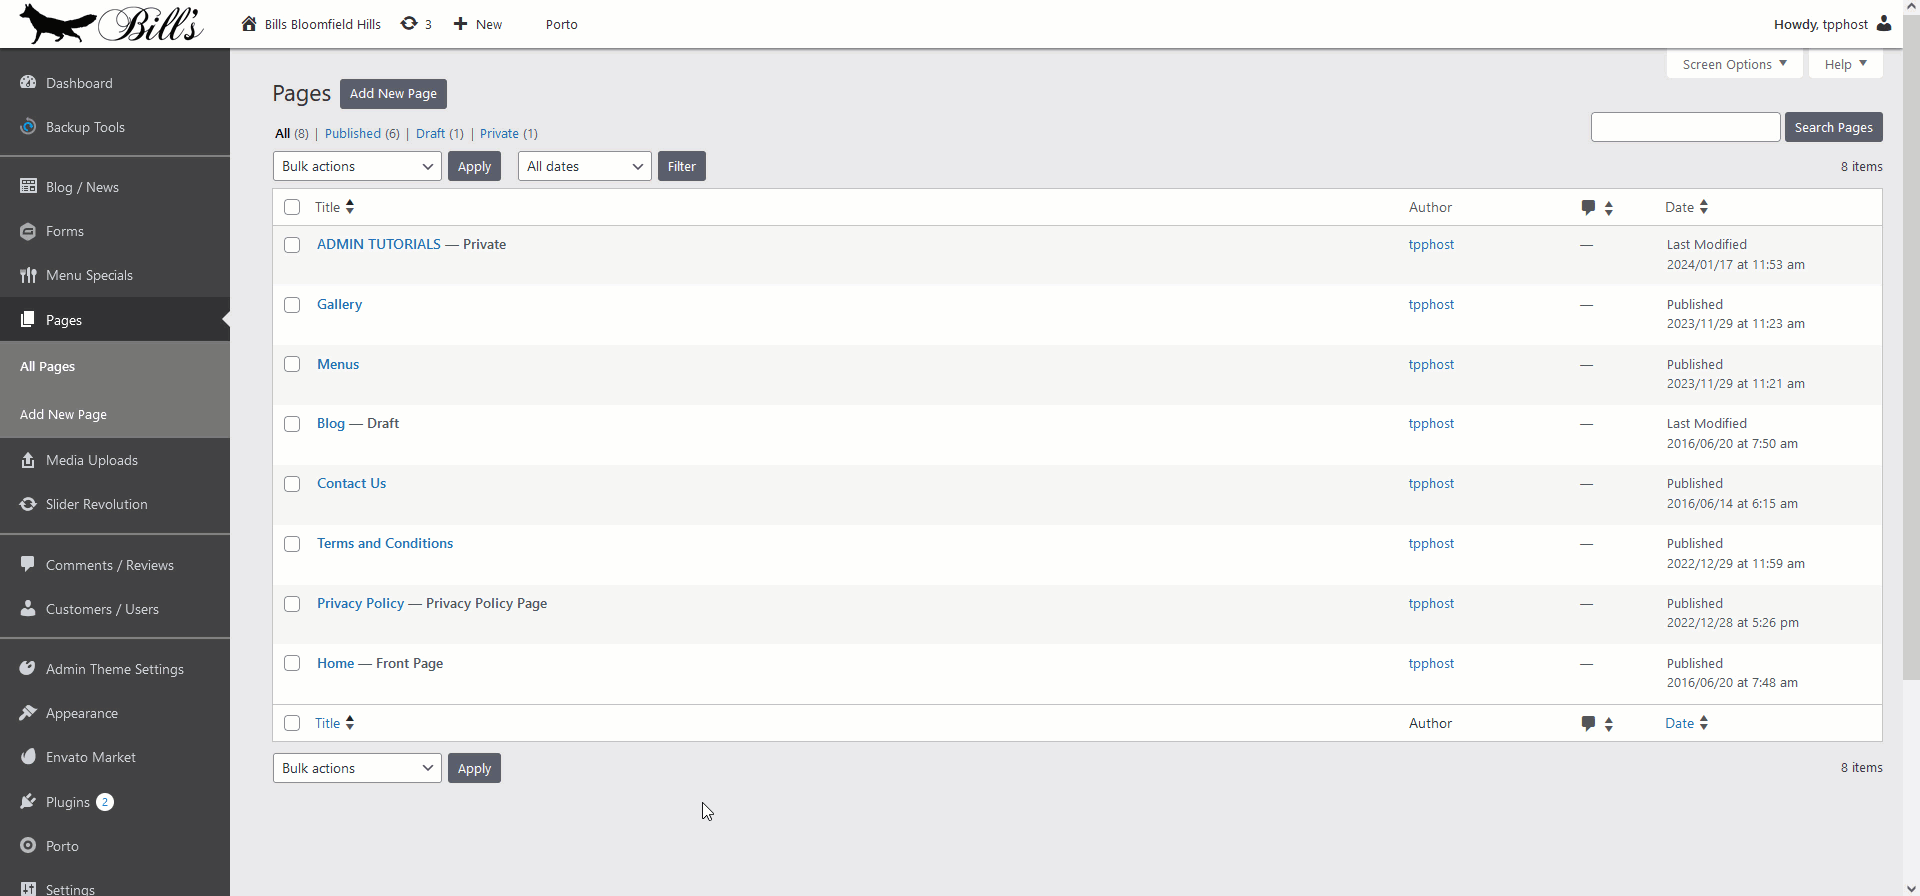Click the Add New Page button
The image size is (1920, 896).
[393, 93]
